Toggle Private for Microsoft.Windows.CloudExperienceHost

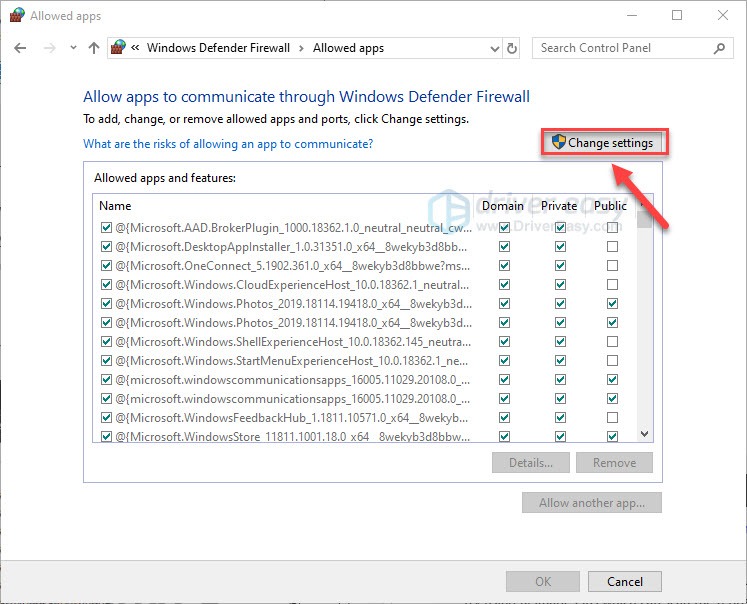coord(560,284)
